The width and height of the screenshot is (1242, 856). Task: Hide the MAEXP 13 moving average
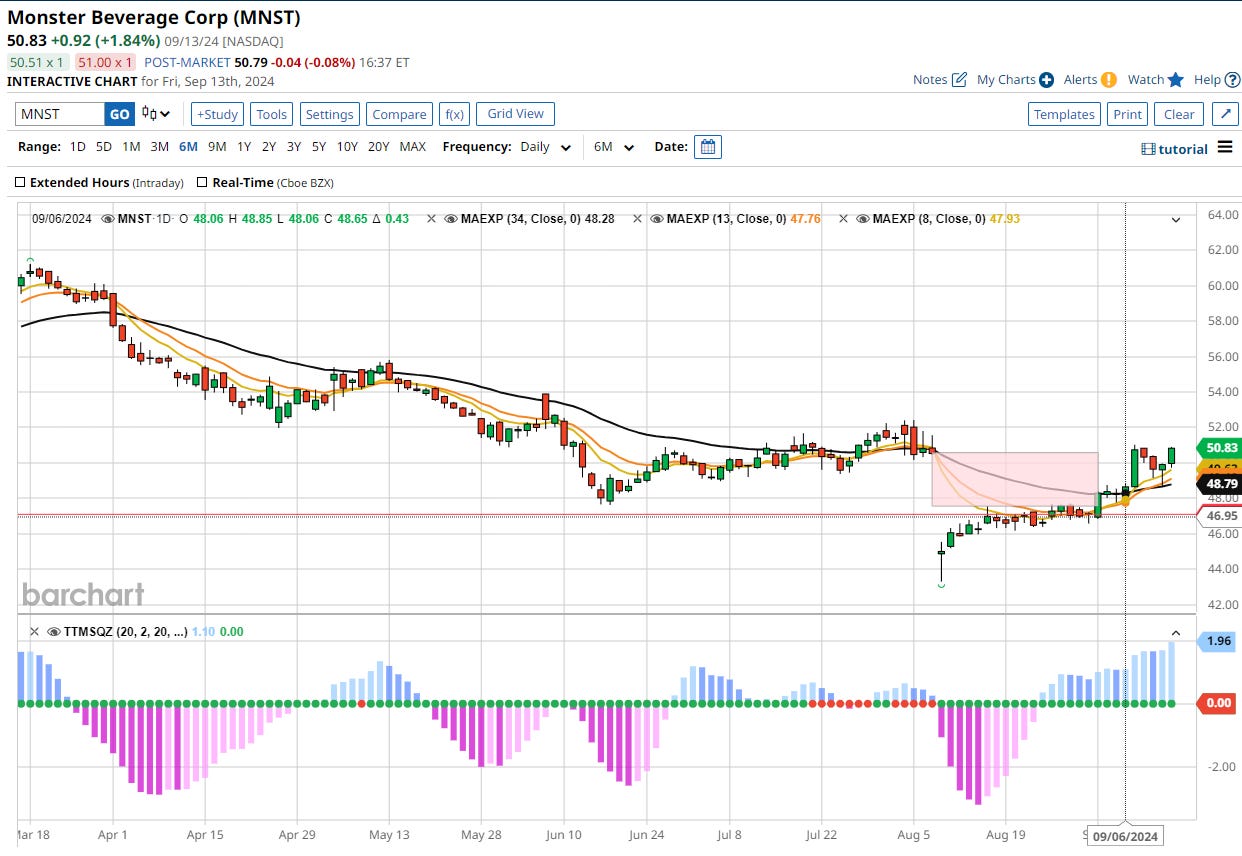pyautogui.click(x=658, y=218)
